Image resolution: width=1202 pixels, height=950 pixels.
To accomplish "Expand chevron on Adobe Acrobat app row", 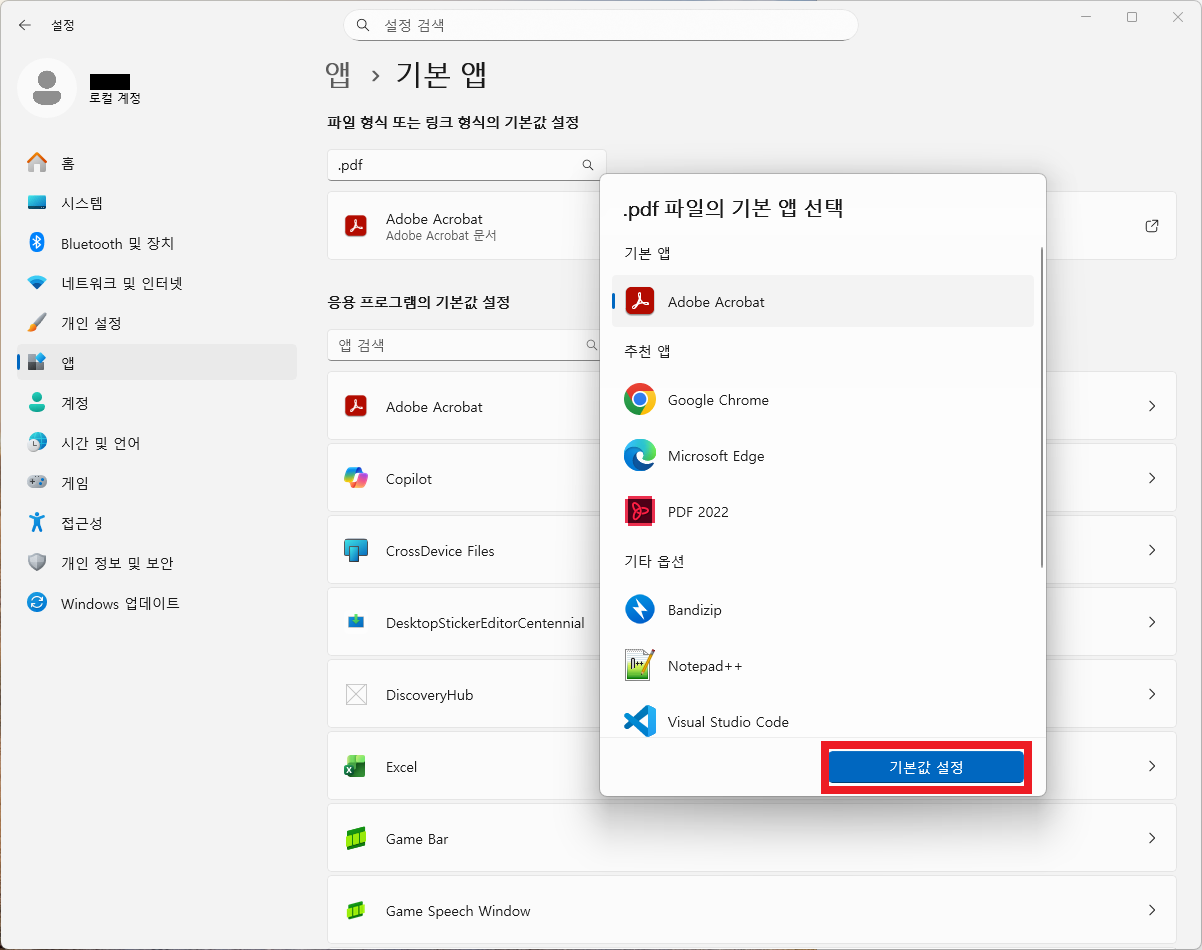I will coord(1152,406).
